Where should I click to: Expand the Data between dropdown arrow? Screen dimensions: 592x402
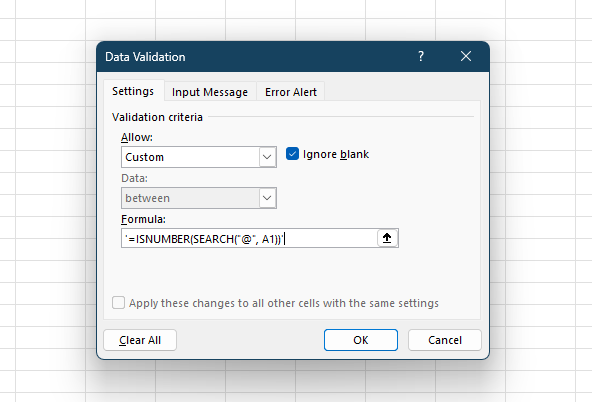click(x=267, y=198)
